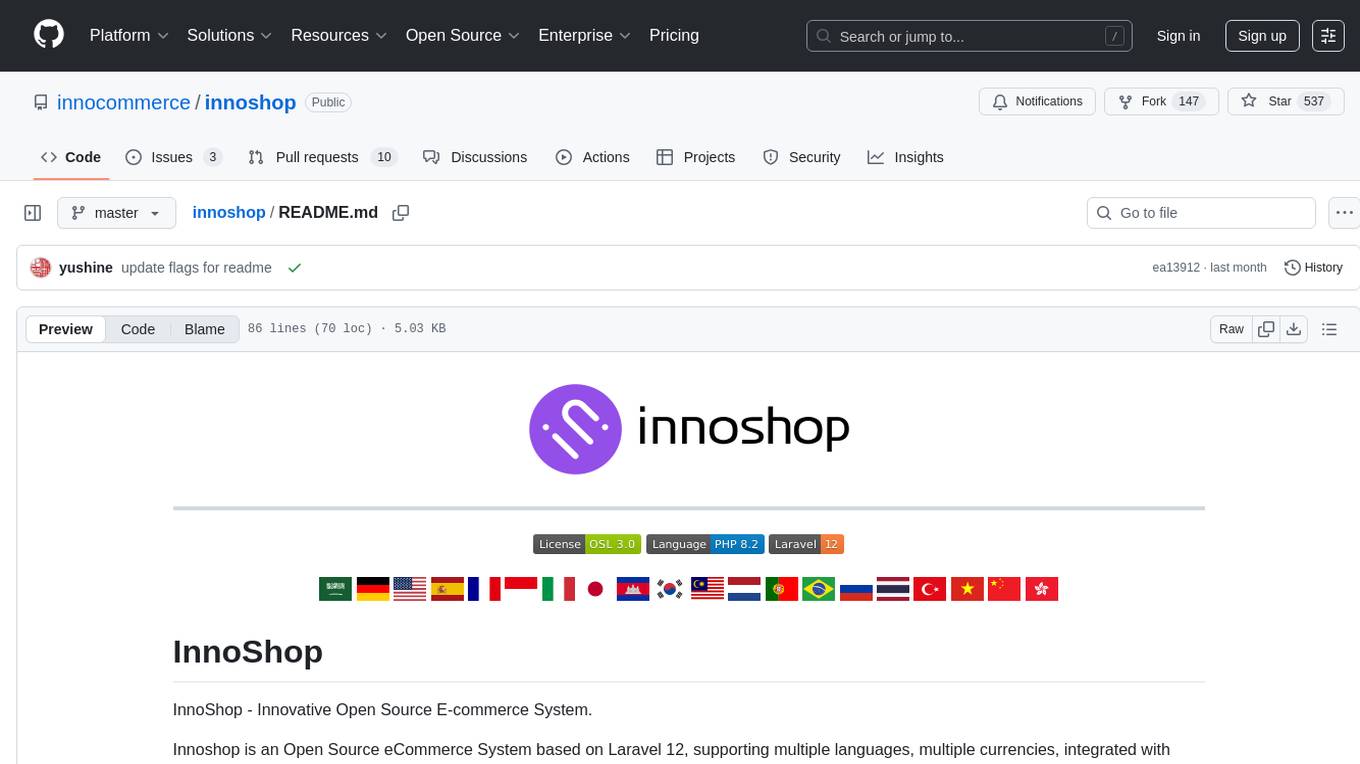Open the innocommerce owner link
The width and height of the screenshot is (1360, 764).
[124, 102]
